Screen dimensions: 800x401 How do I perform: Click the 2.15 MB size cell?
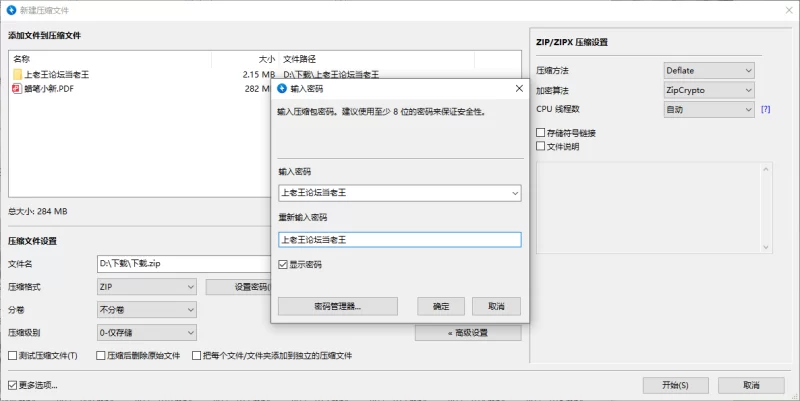click(x=259, y=74)
